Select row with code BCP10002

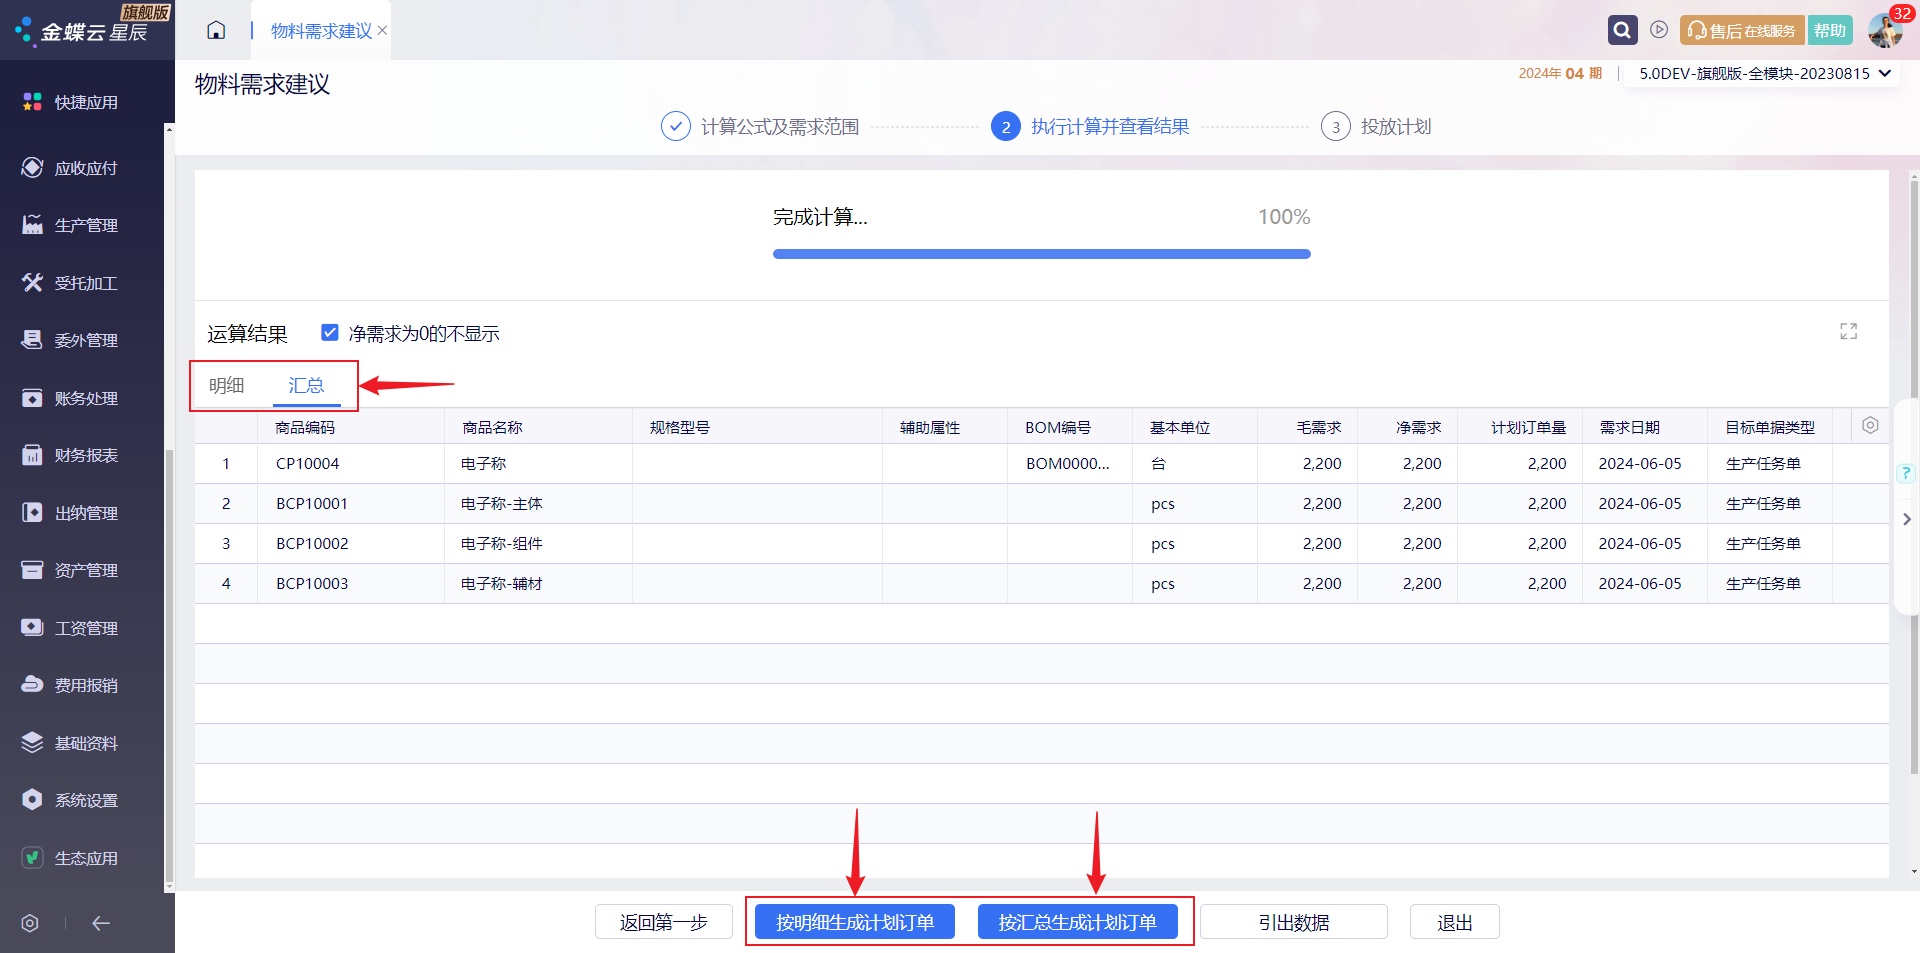point(1041,543)
